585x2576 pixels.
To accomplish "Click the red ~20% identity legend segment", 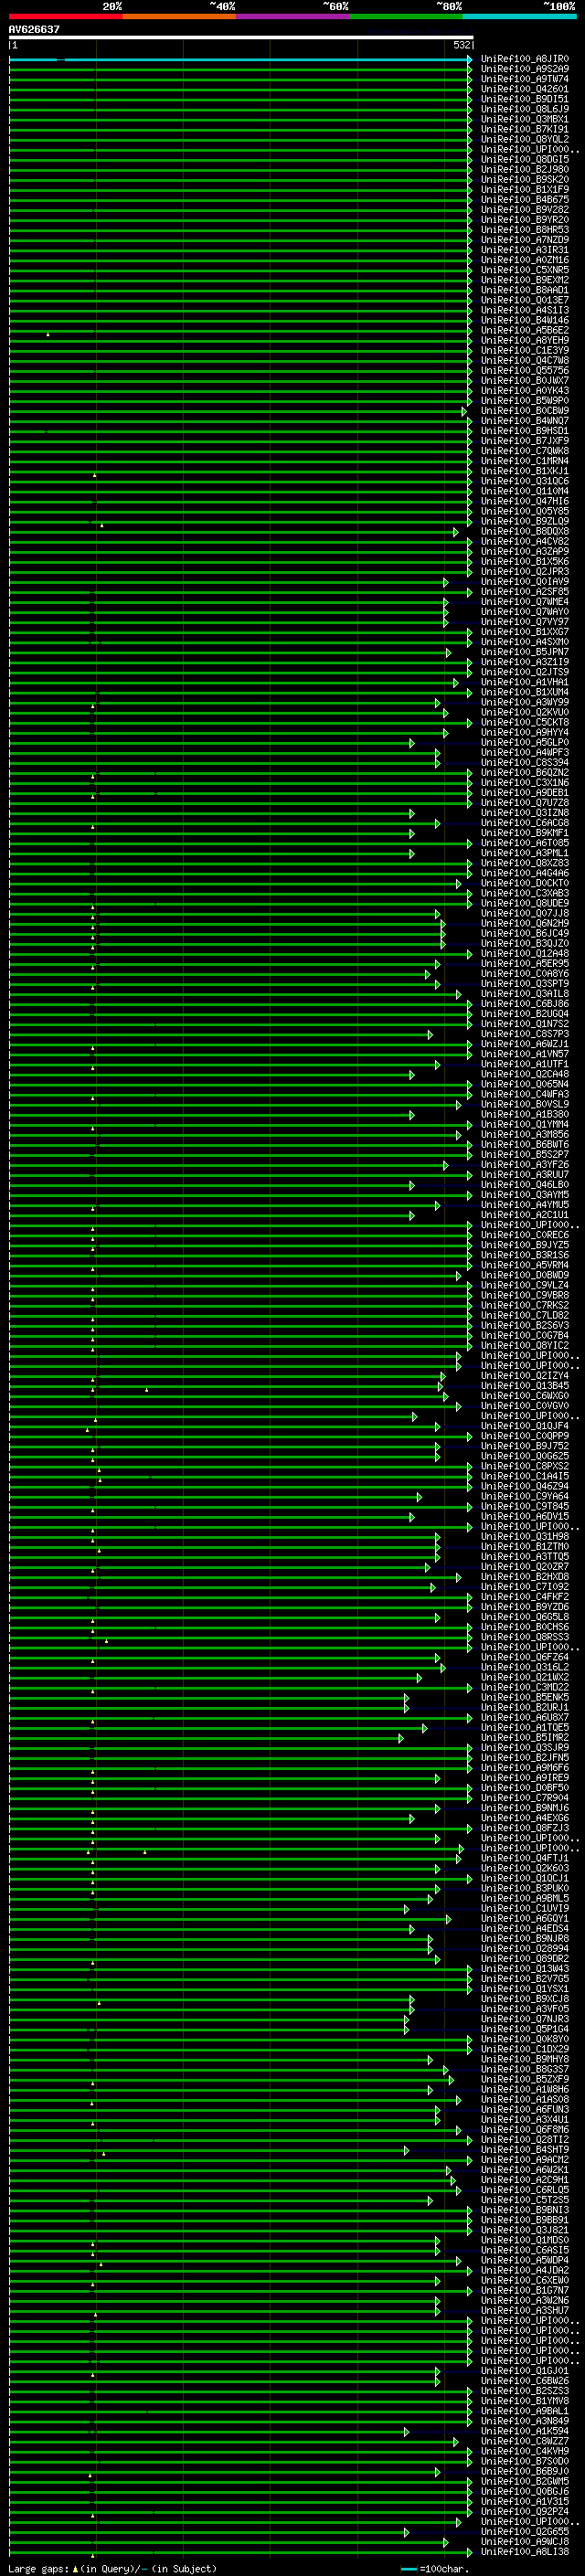I will pyautogui.click(x=65, y=16).
